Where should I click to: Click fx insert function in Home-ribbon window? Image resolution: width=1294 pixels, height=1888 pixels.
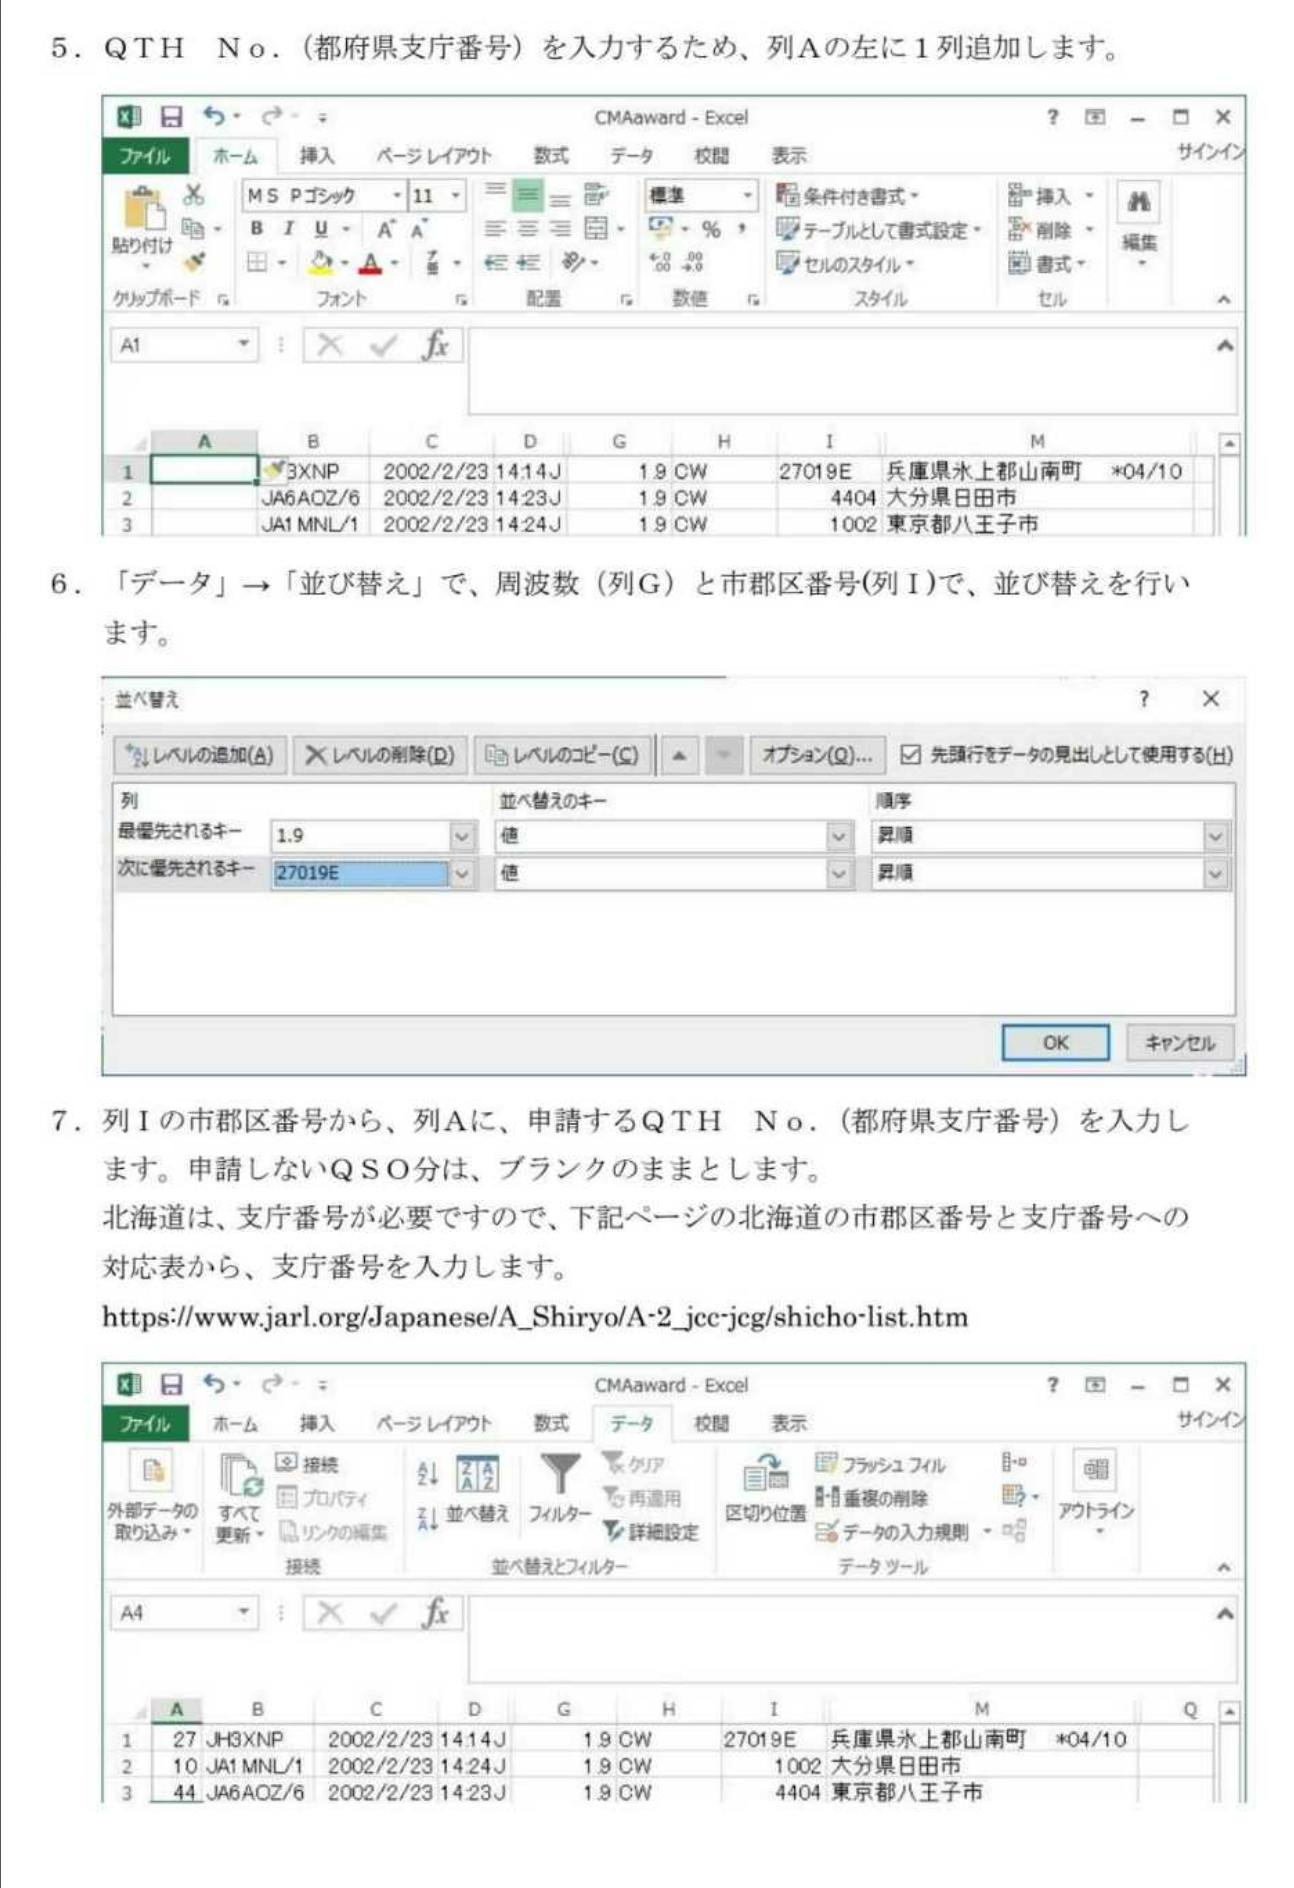(x=435, y=346)
